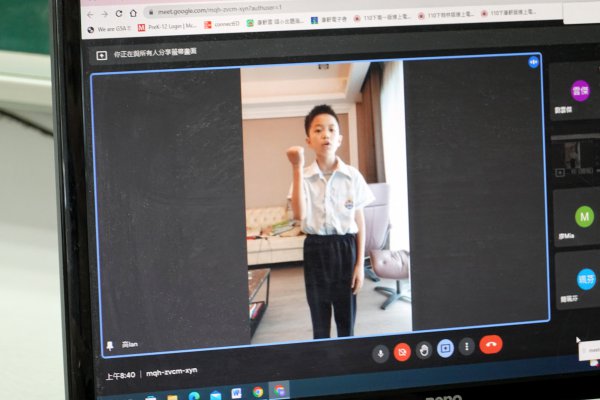Open the first 110下 bookmark
Viewport: 600px width, 400px height.
tap(382, 17)
